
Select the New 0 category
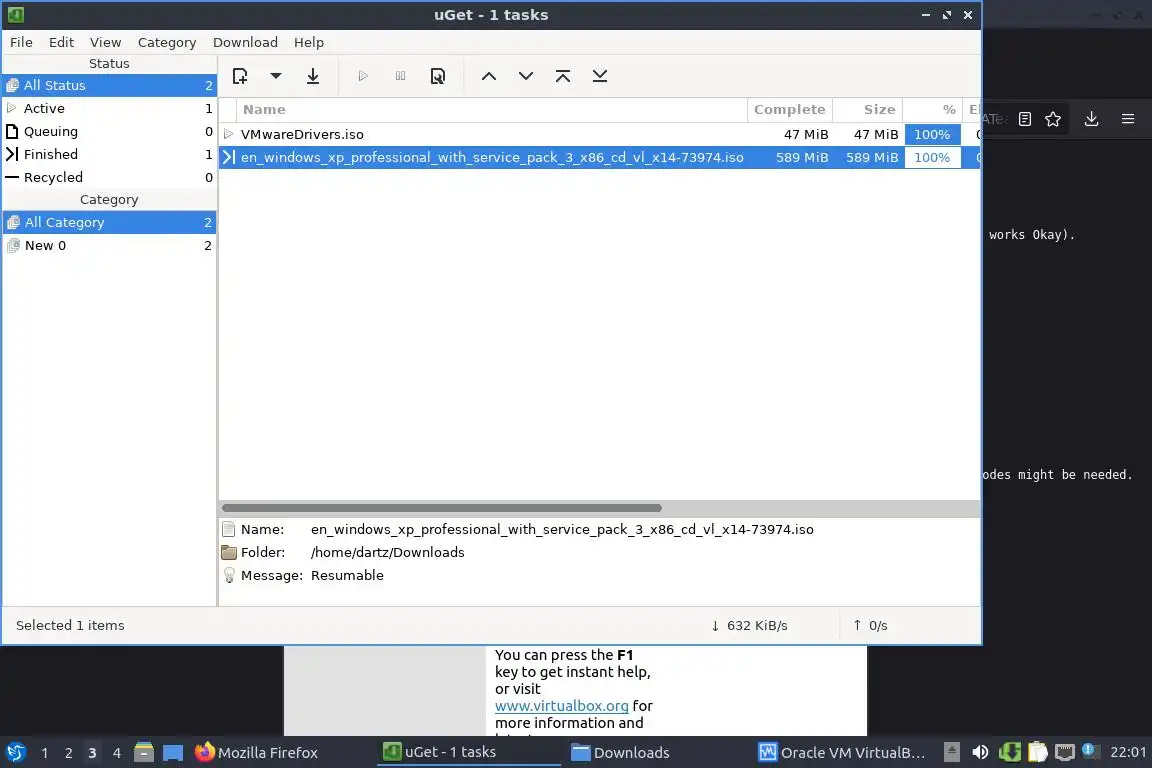(x=109, y=245)
